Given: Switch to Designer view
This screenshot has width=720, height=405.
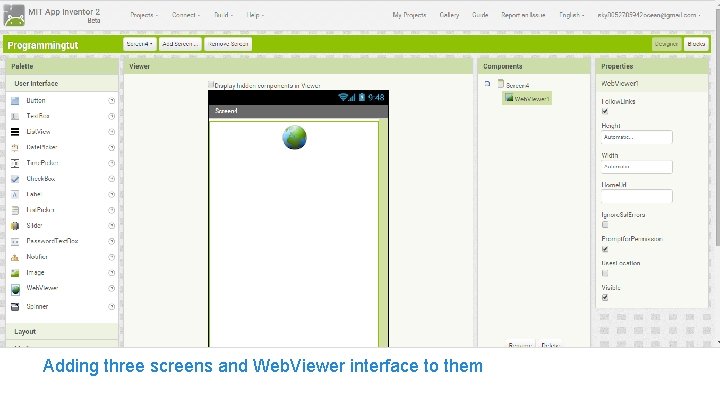Looking at the screenshot, I should click(666, 44).
